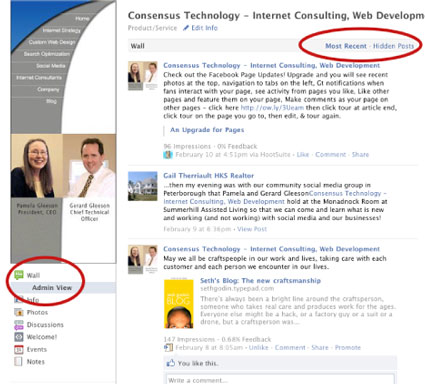This screenshot has height=384, width=425.
Task: Click the Welcome! tab icon
Action: click(19, 337)
